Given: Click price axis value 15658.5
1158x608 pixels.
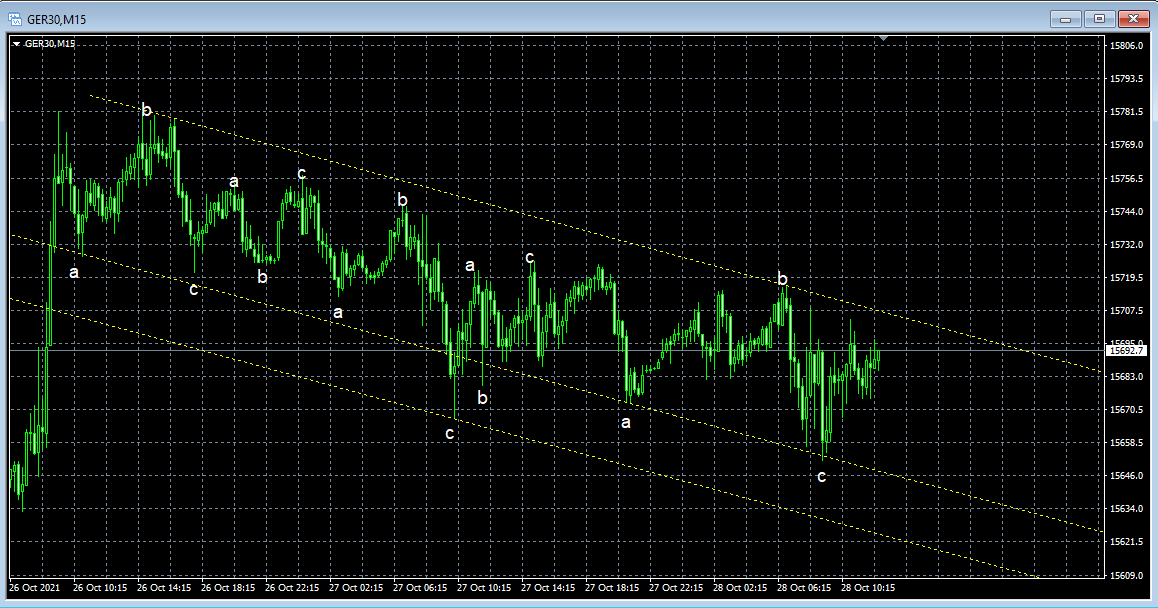Looking at the screenshot, I should tap(1126, 443).
